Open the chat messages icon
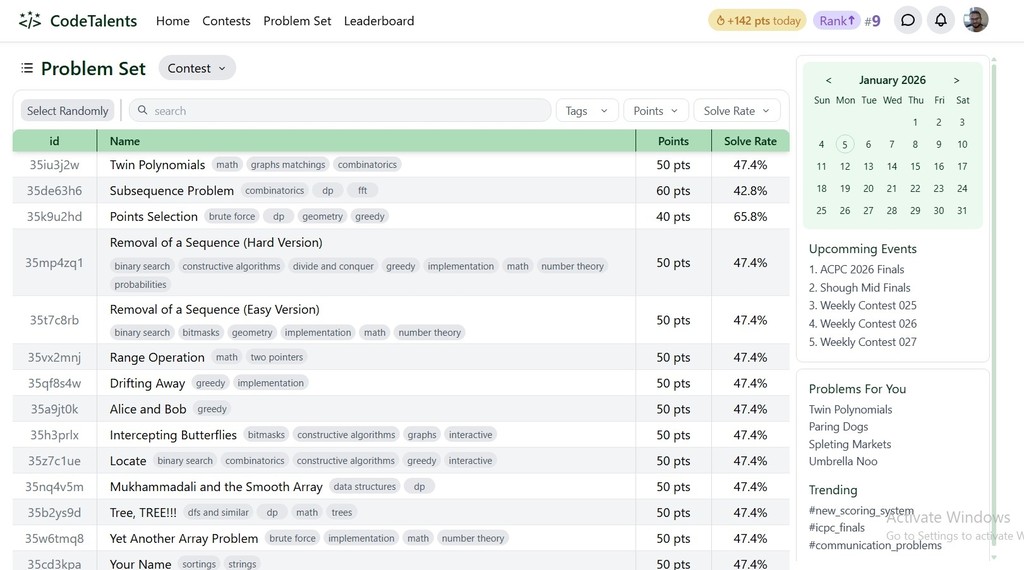 907,20
